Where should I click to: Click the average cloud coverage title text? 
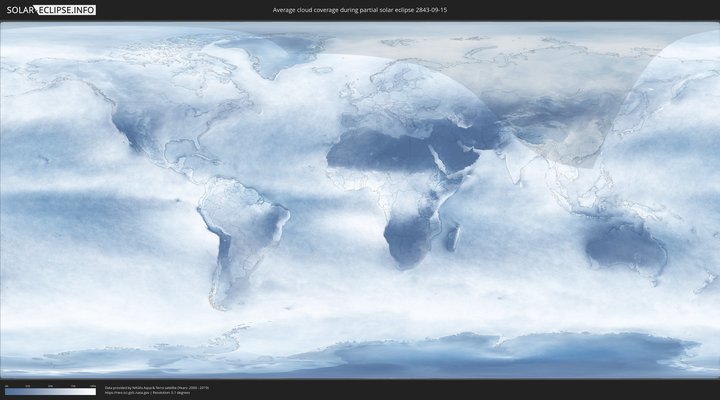(359, 10)
